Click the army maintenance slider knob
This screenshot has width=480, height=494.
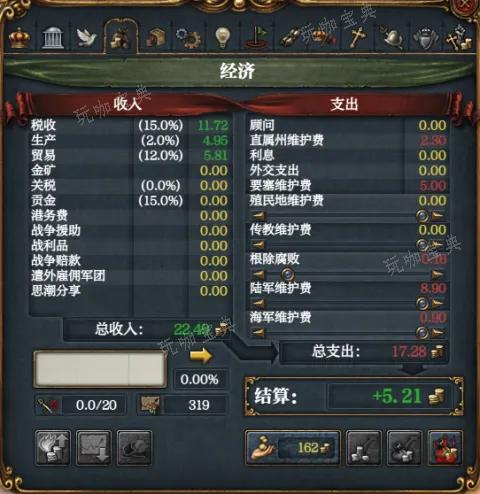[422, 303]
